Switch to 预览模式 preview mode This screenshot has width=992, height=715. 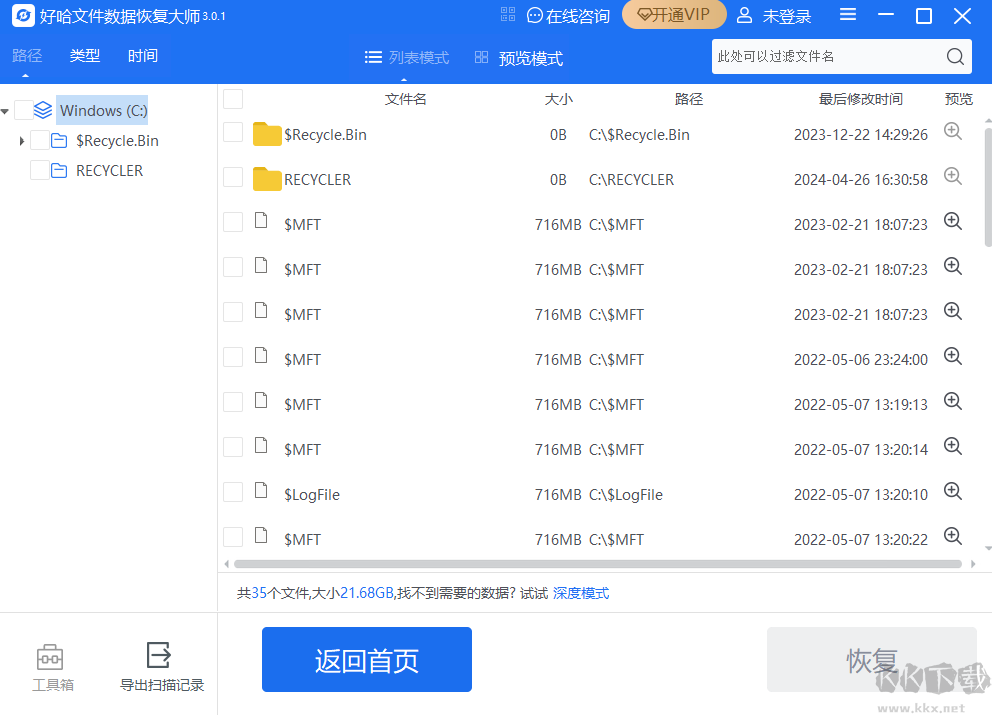tap(528, 57)
